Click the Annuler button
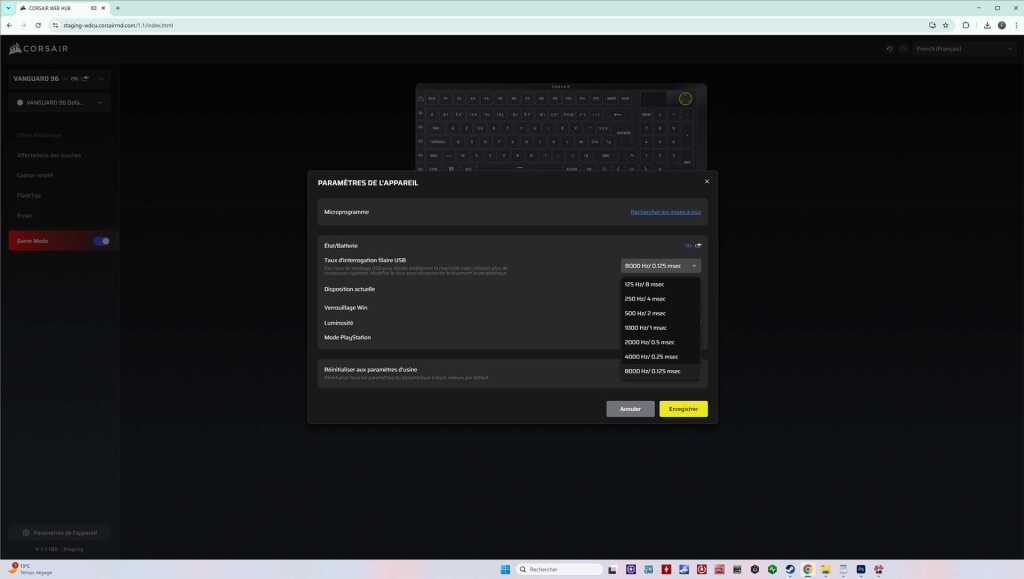 630,409
